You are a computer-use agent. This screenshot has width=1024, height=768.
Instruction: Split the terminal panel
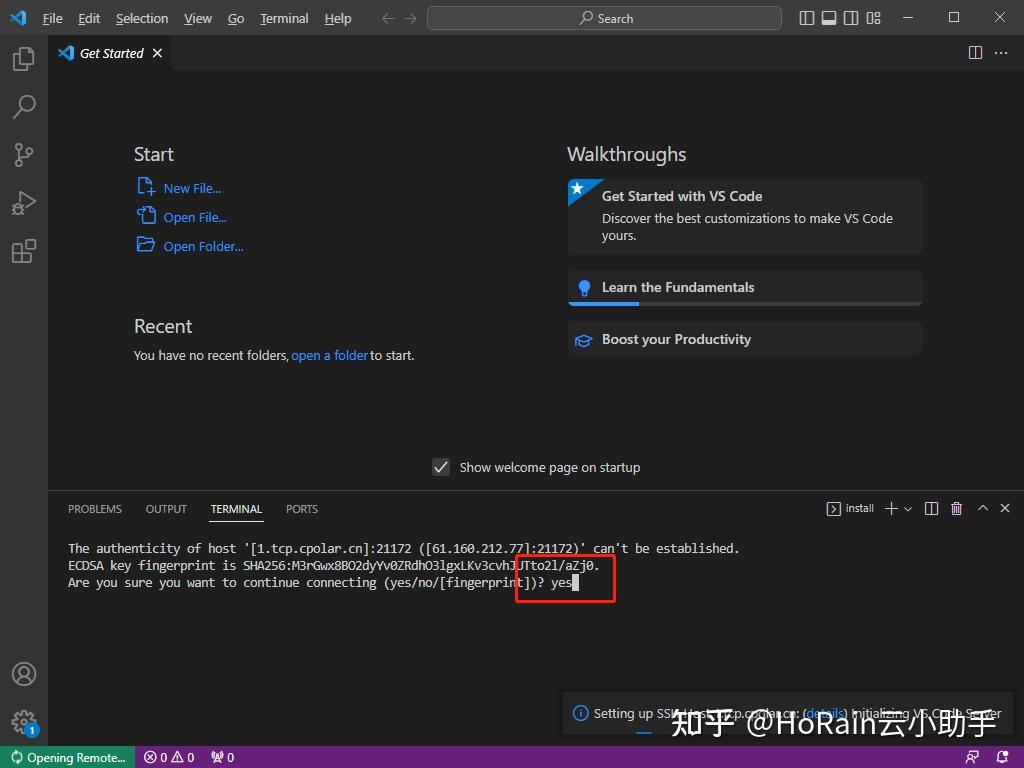click(931, 508)
